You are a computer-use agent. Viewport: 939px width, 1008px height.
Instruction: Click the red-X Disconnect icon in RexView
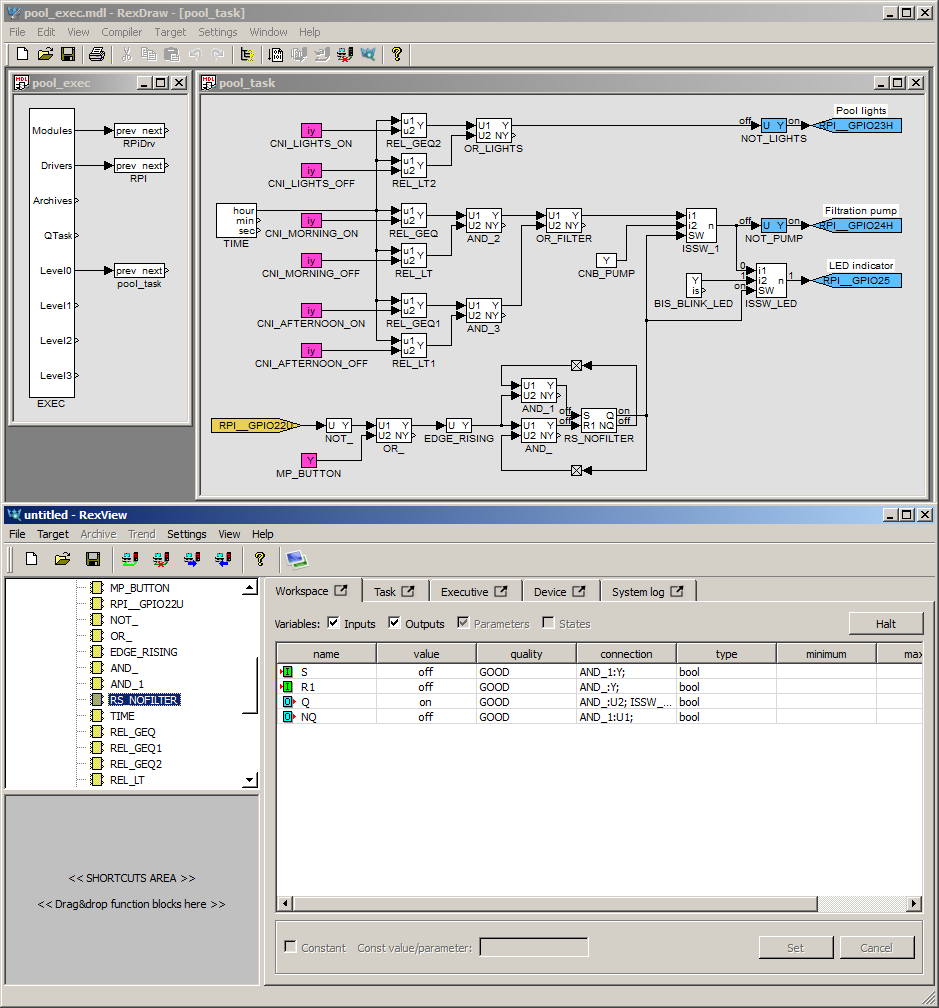click(x=161, y=559)
